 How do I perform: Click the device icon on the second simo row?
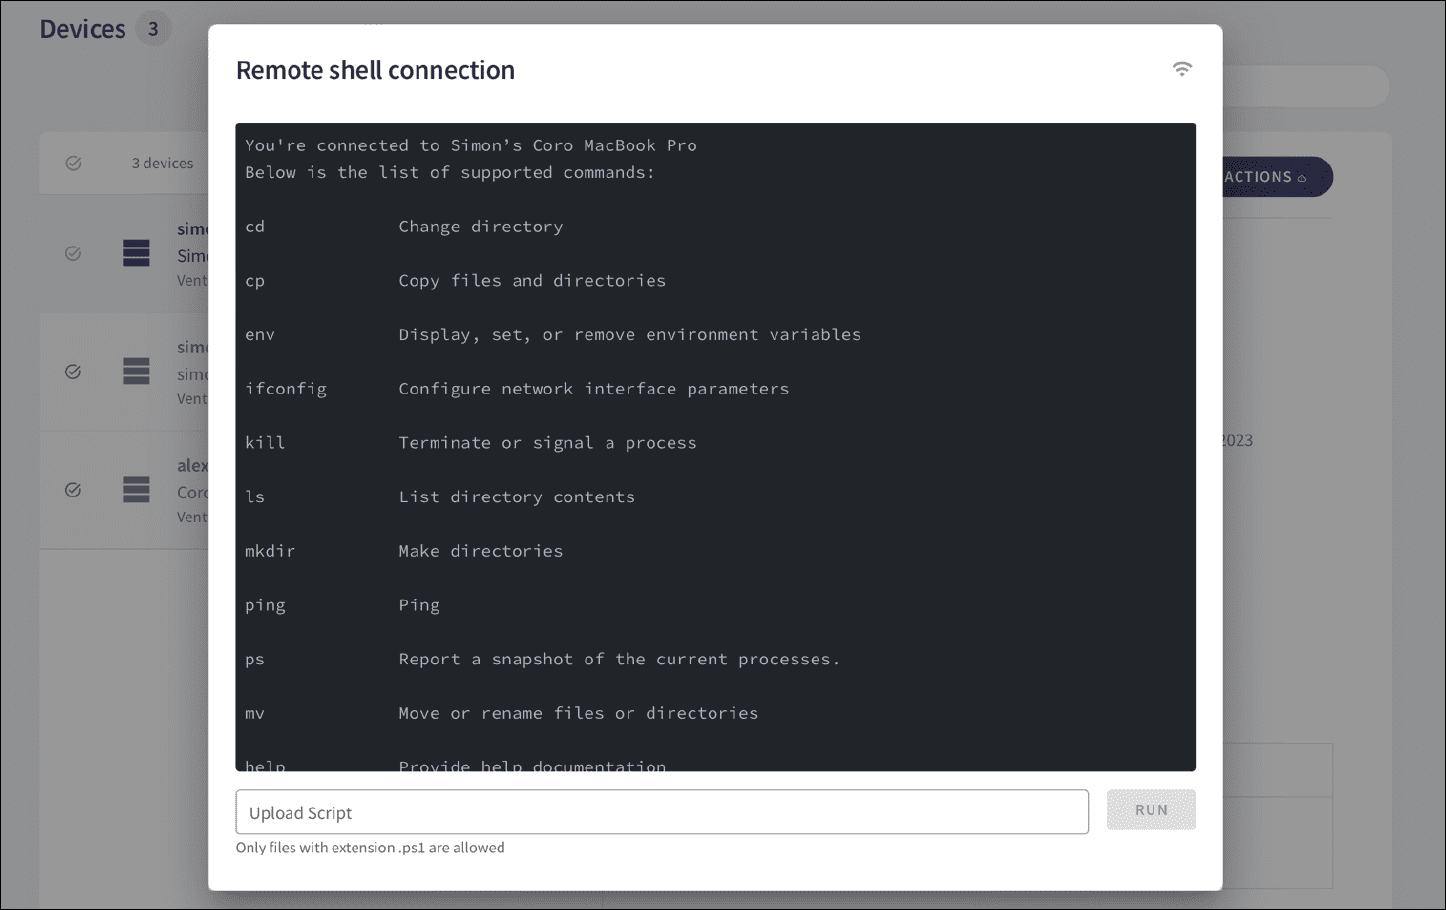136,371
